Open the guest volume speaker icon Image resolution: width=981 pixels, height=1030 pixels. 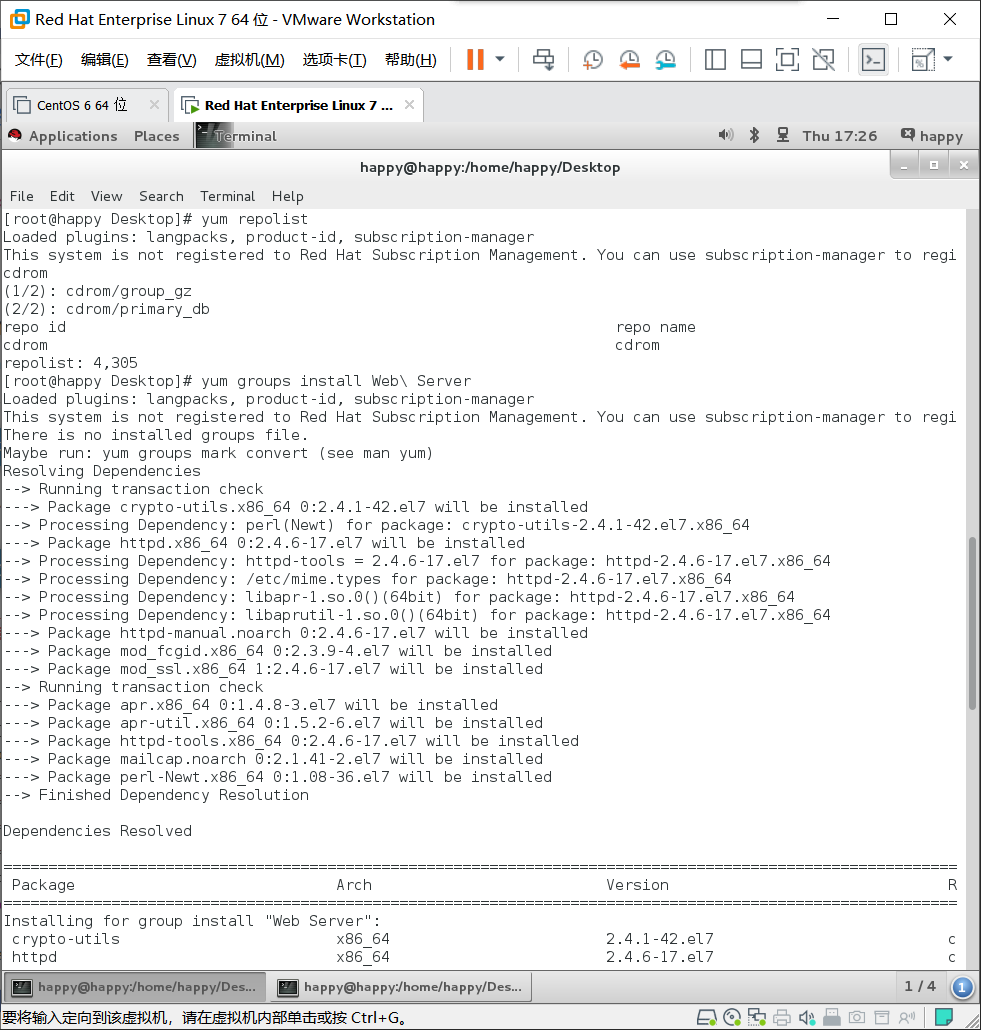725,135
